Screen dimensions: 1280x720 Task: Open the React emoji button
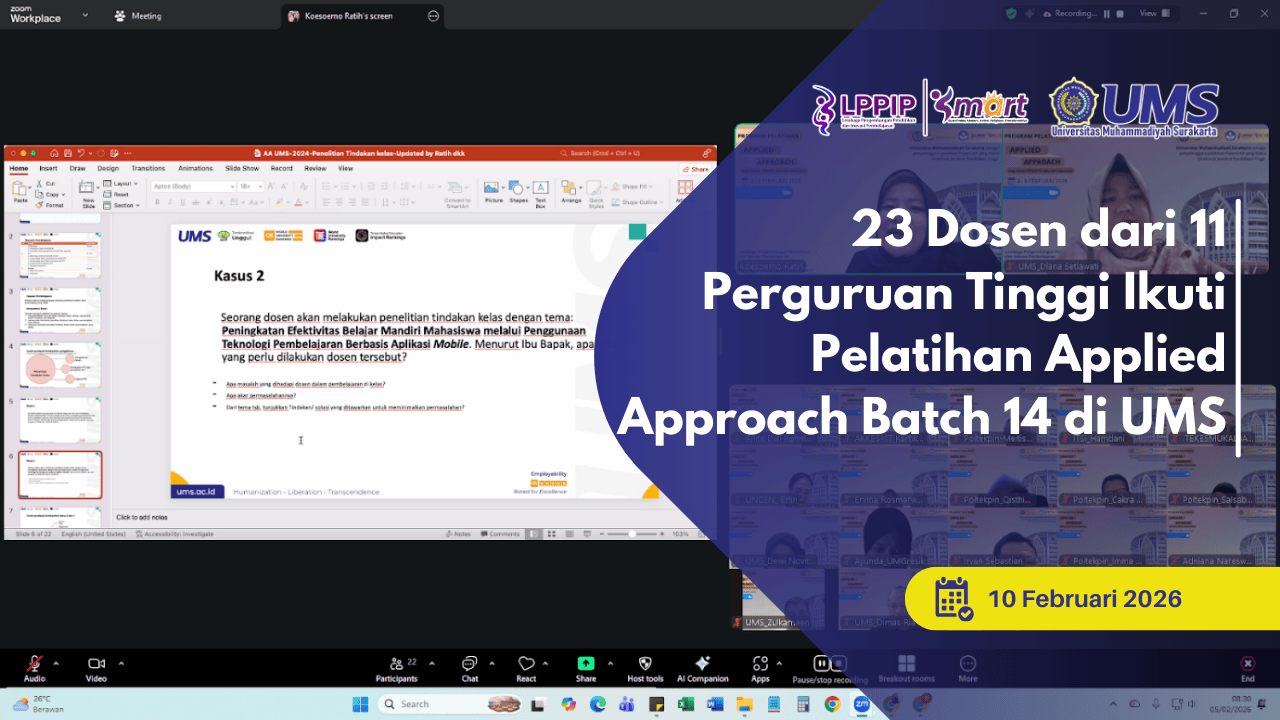(x=526, y=668)
